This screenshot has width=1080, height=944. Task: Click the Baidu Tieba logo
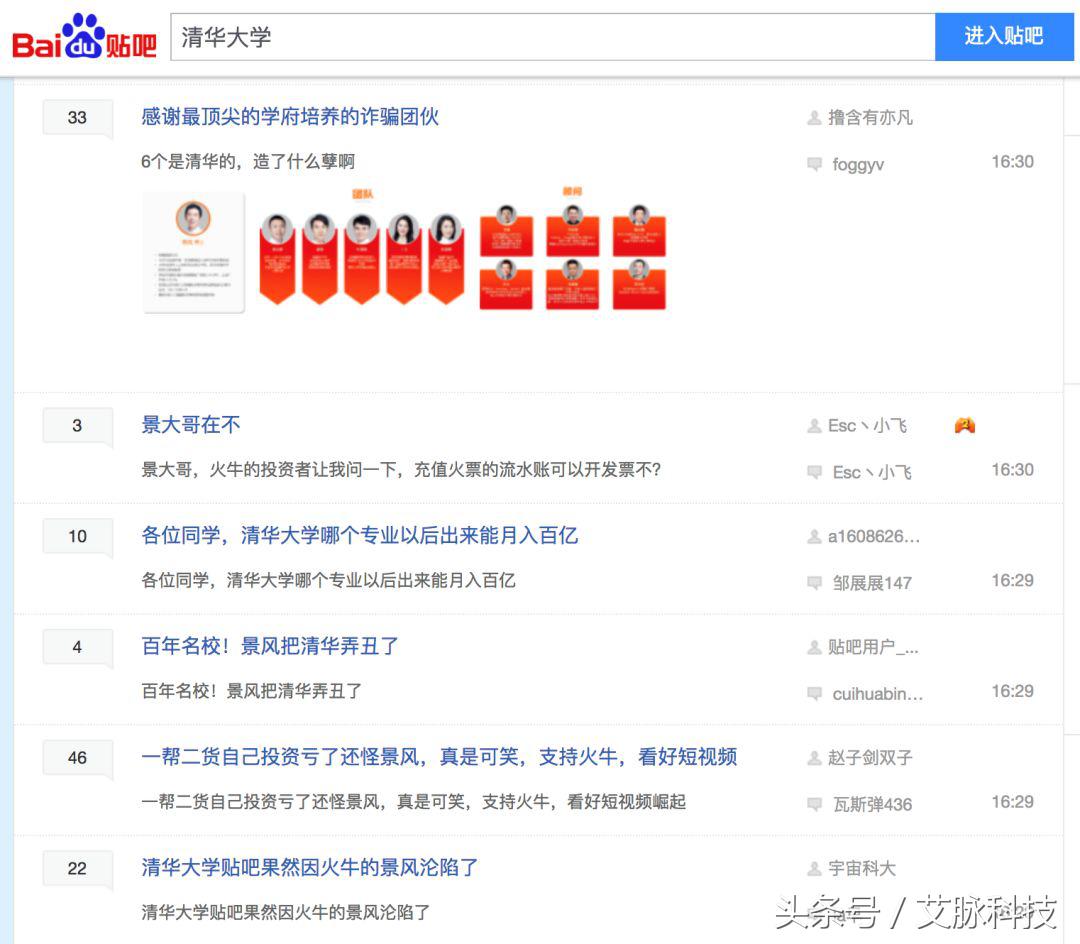[84, 36]
